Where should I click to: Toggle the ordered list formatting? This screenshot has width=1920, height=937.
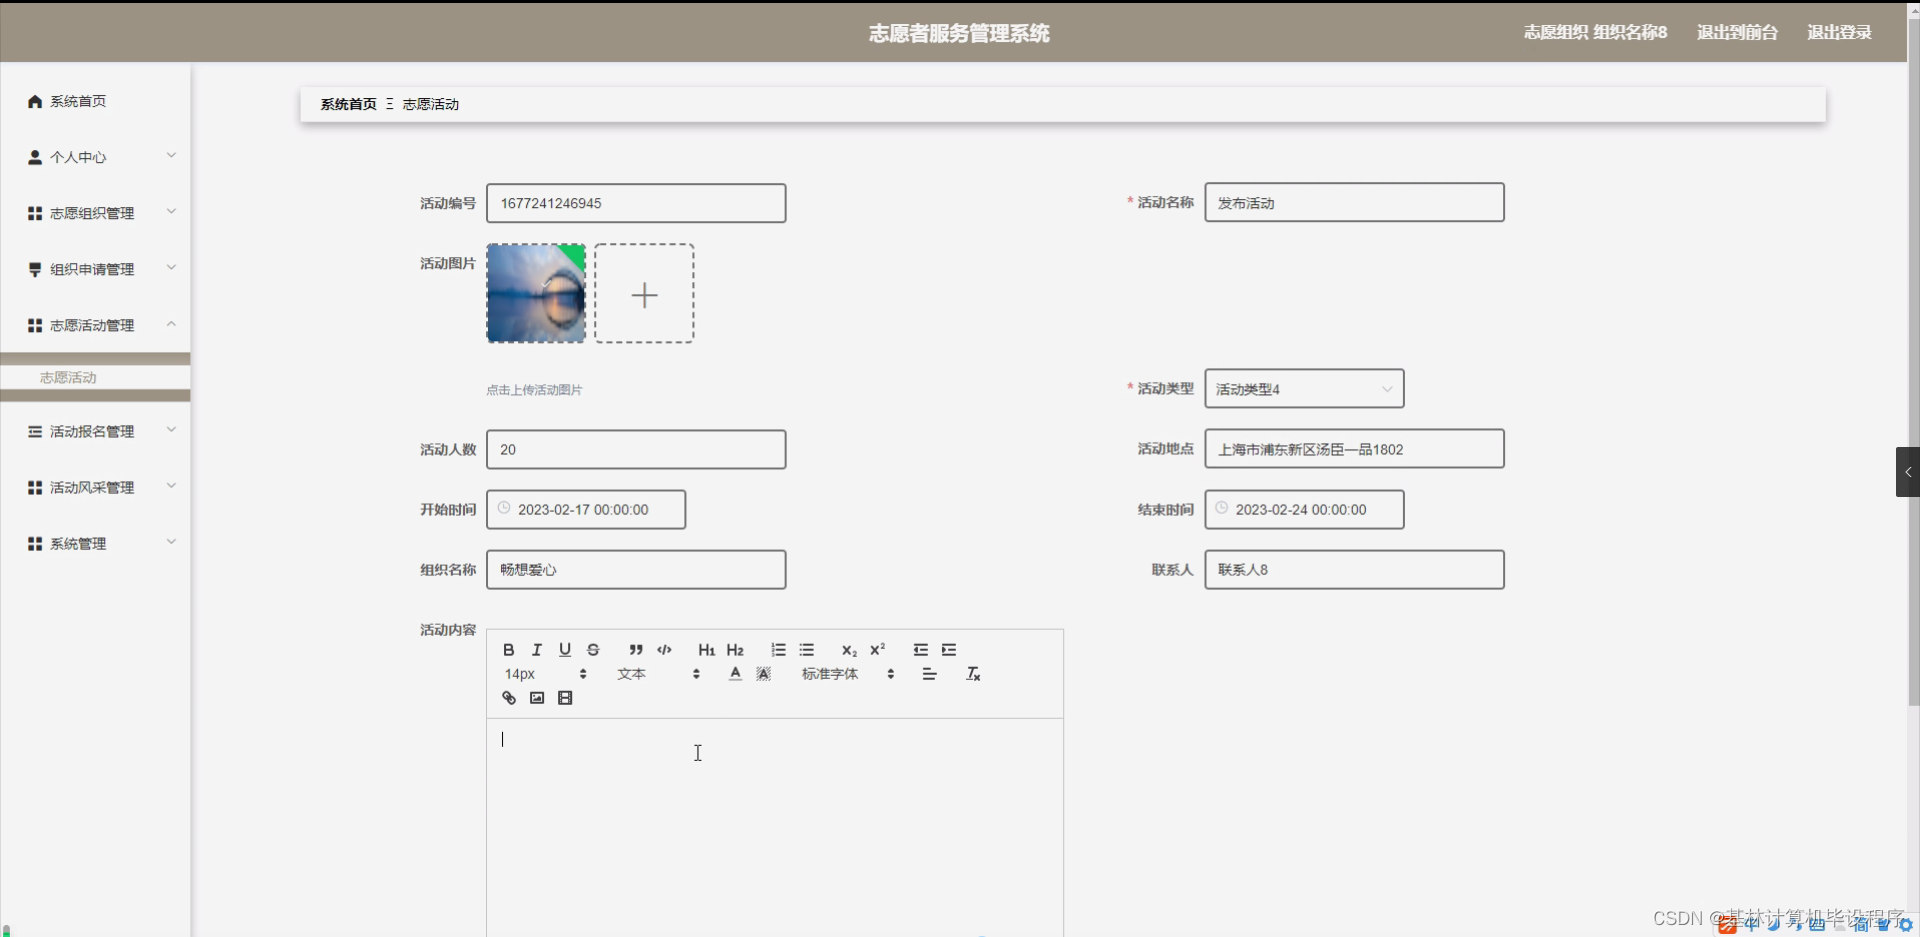coord(778,650)
